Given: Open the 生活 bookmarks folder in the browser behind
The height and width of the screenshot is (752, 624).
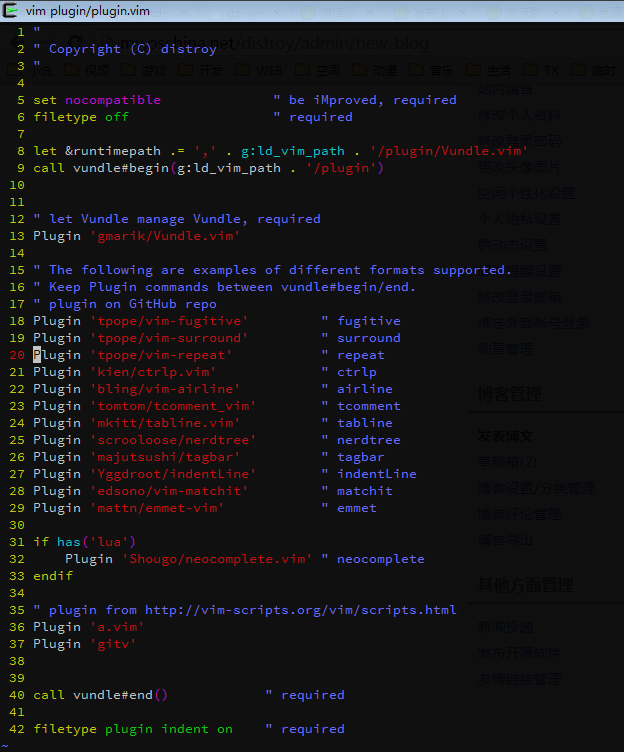Looking at the screenshot, I should (489, 70).
